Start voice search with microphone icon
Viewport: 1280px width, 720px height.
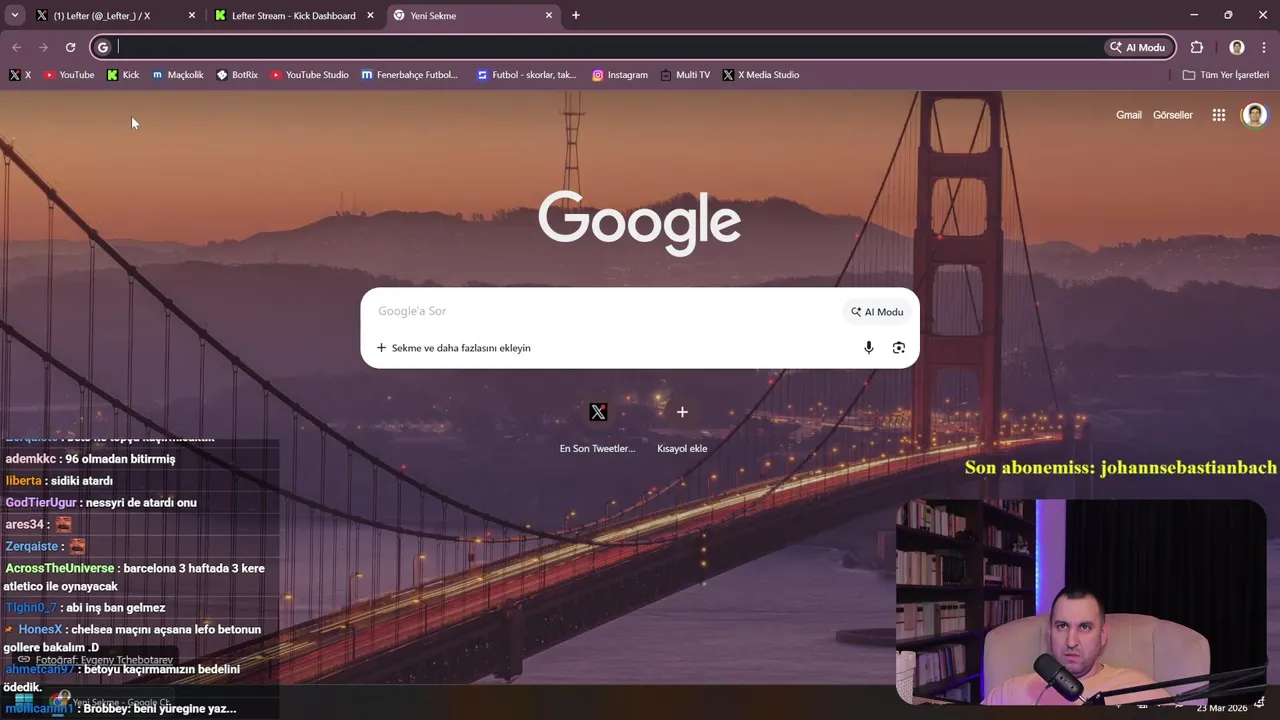tap(869, 347)
